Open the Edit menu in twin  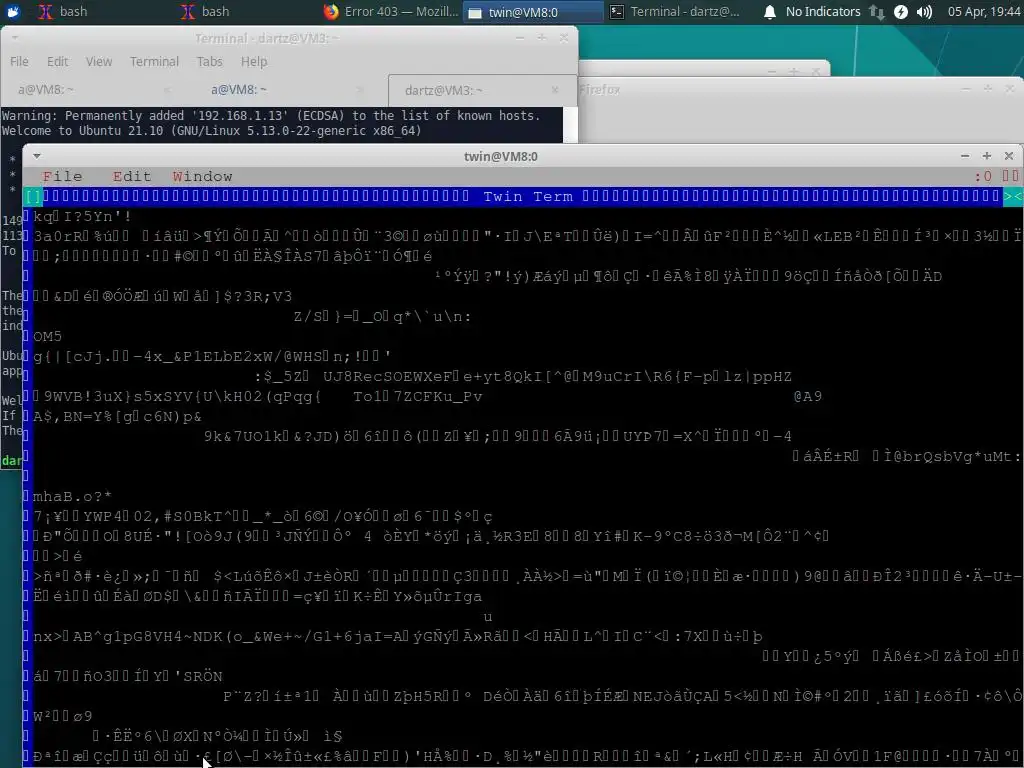tap(131, 176)
